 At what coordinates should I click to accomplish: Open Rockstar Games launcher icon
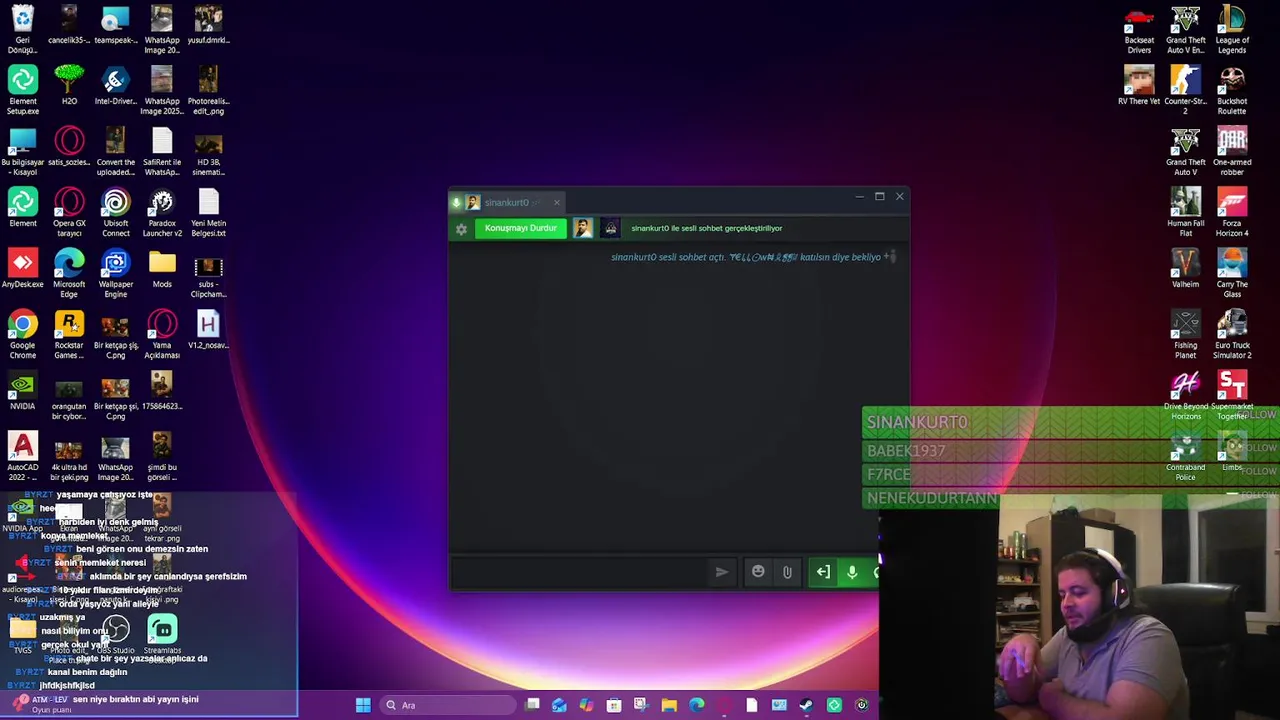[69, 335]
